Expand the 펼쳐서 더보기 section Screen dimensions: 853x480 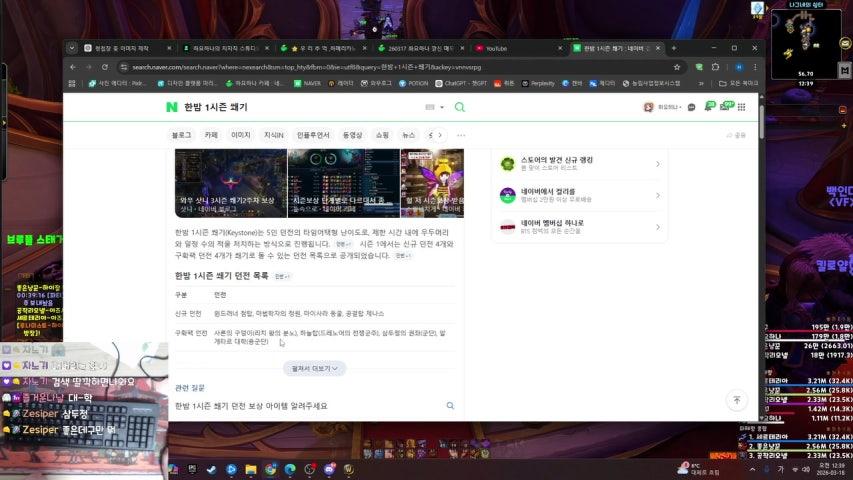click(x=314, y=368)
